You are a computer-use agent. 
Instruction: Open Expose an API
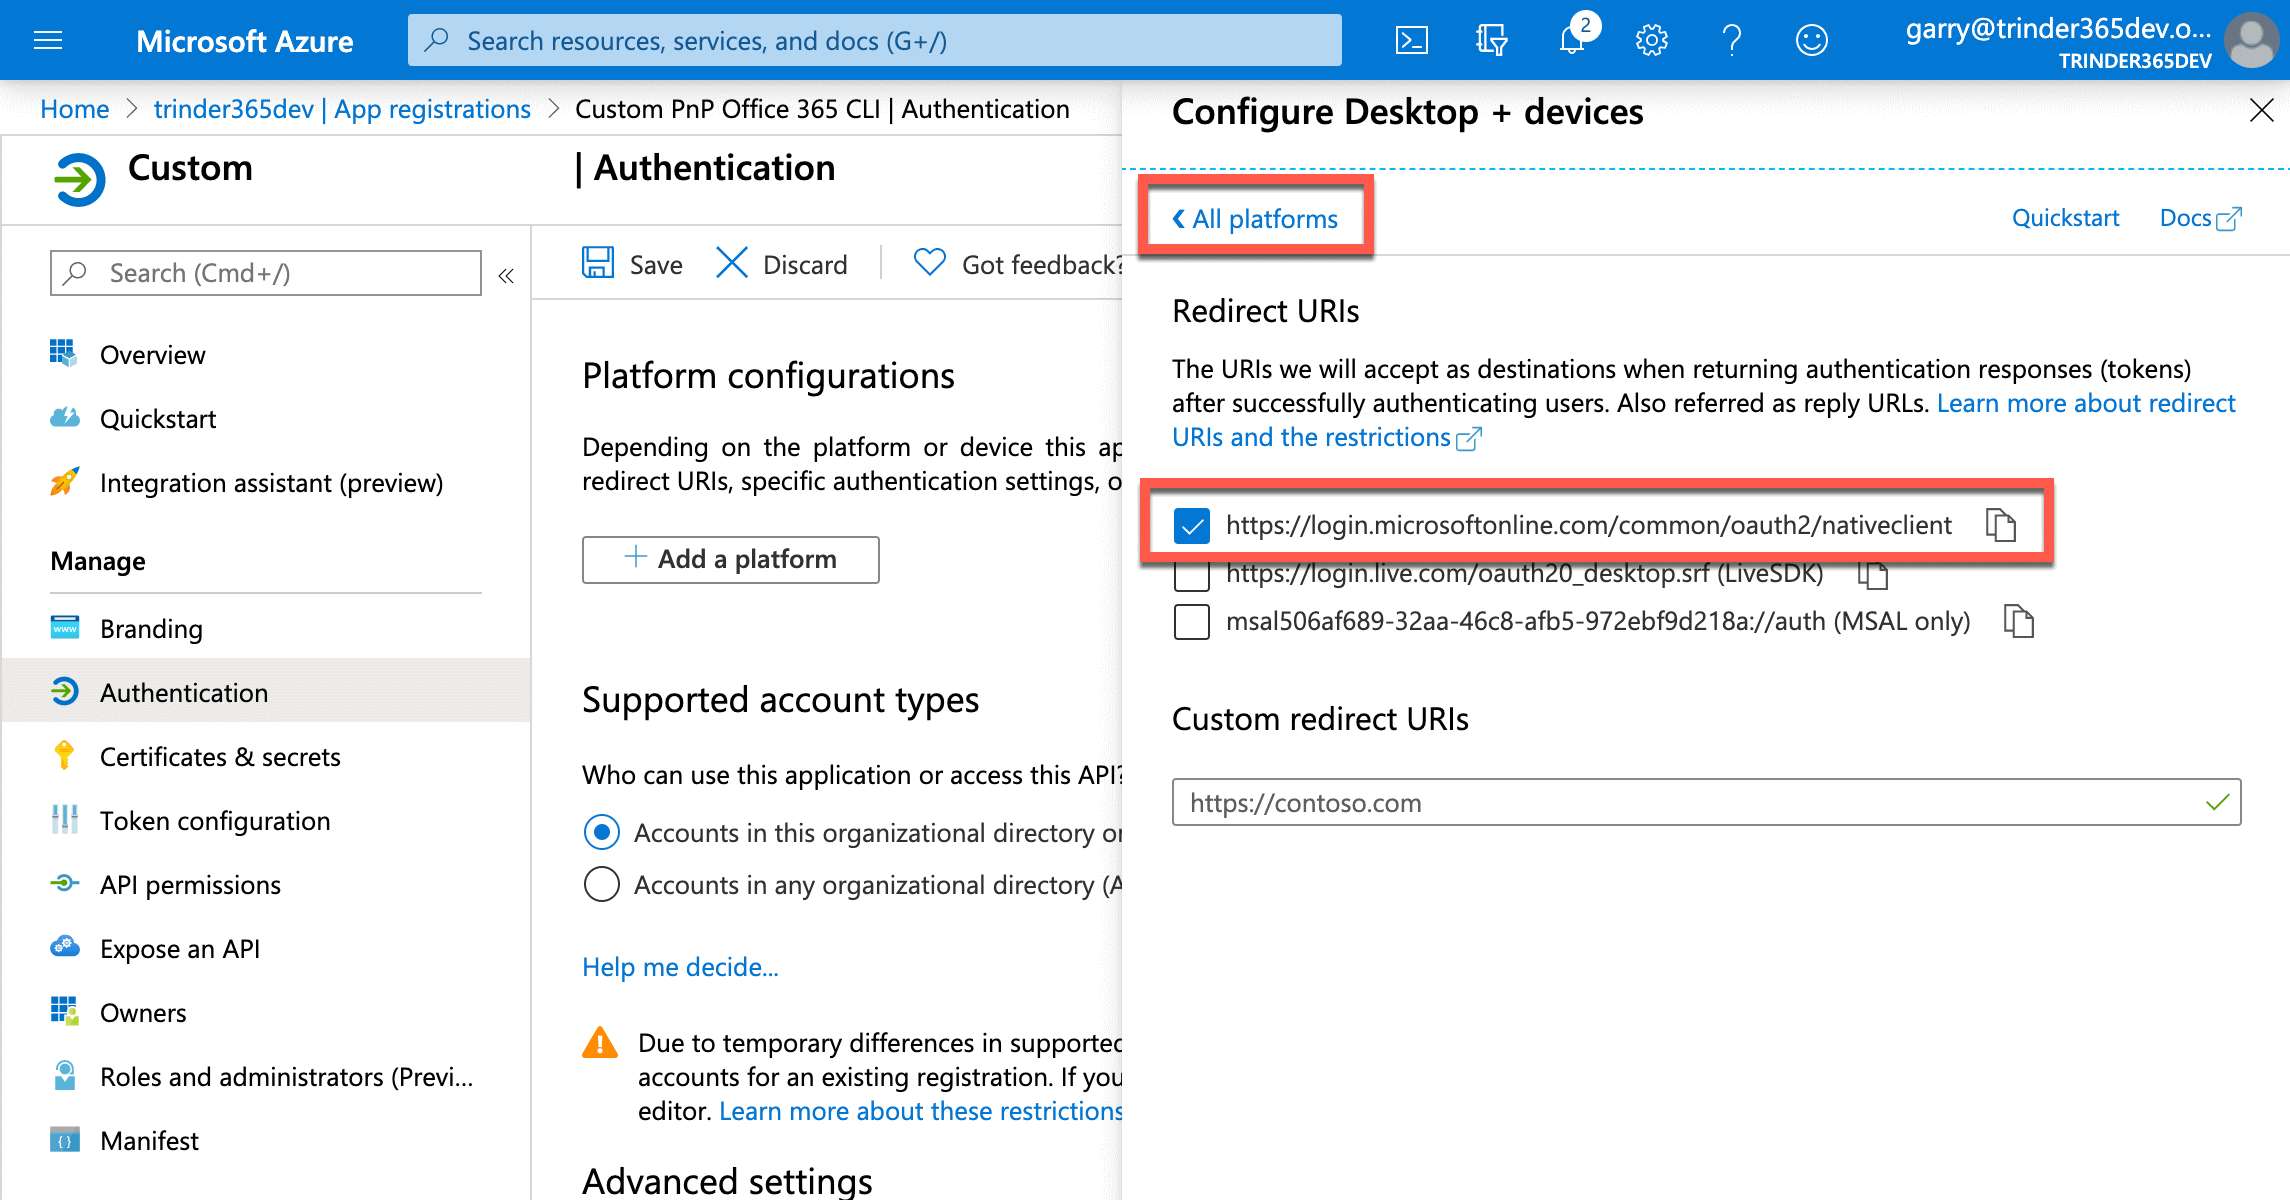click(x=180, y=949)
